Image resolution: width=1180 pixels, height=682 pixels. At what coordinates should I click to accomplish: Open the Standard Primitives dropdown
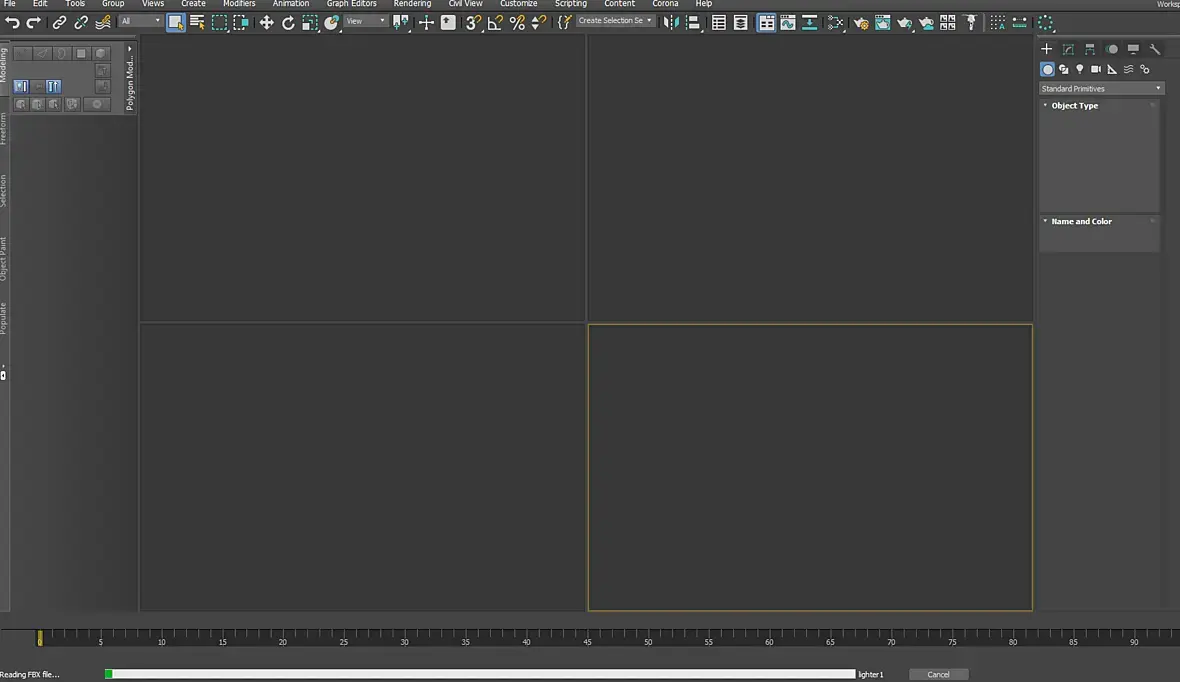coord(1101,88)
